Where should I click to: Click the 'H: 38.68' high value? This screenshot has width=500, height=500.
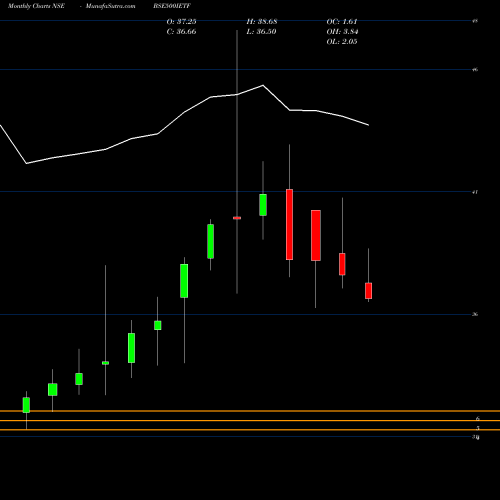[262, 22]
